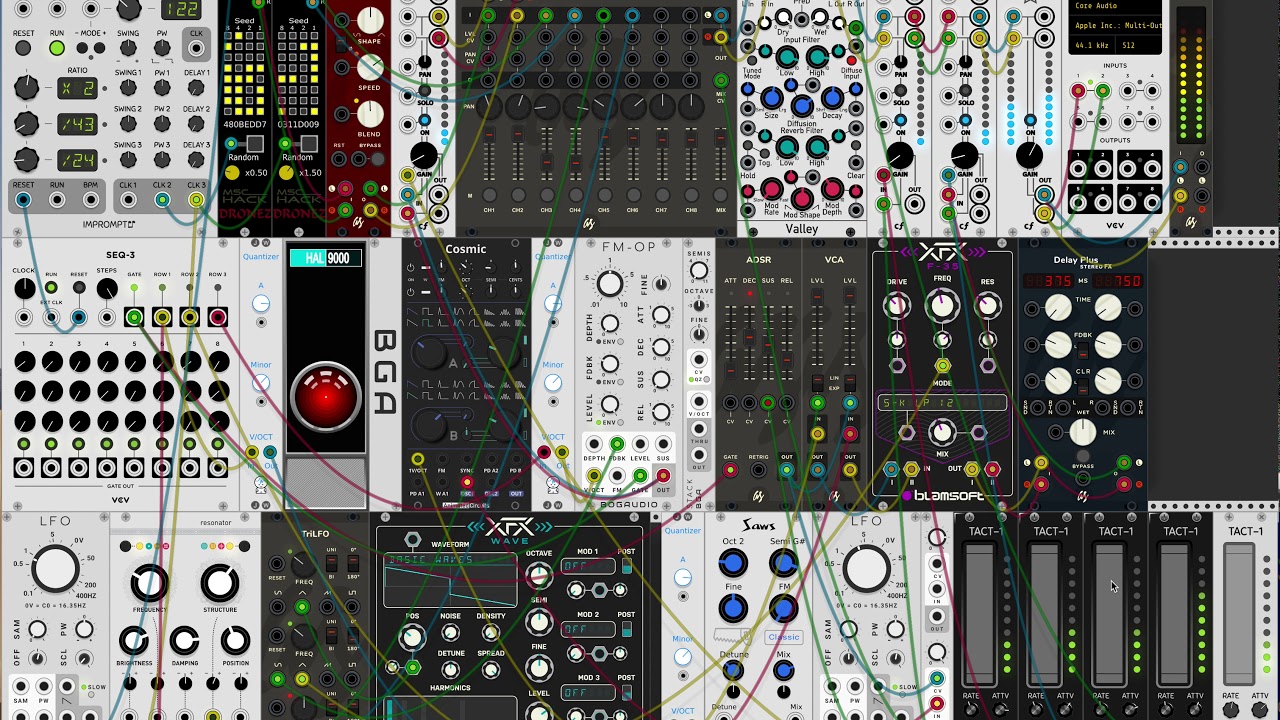The width and height of the screenshot is (1280, 720).
Task: Click the /43 ratio display
Action: coord(77,124)
